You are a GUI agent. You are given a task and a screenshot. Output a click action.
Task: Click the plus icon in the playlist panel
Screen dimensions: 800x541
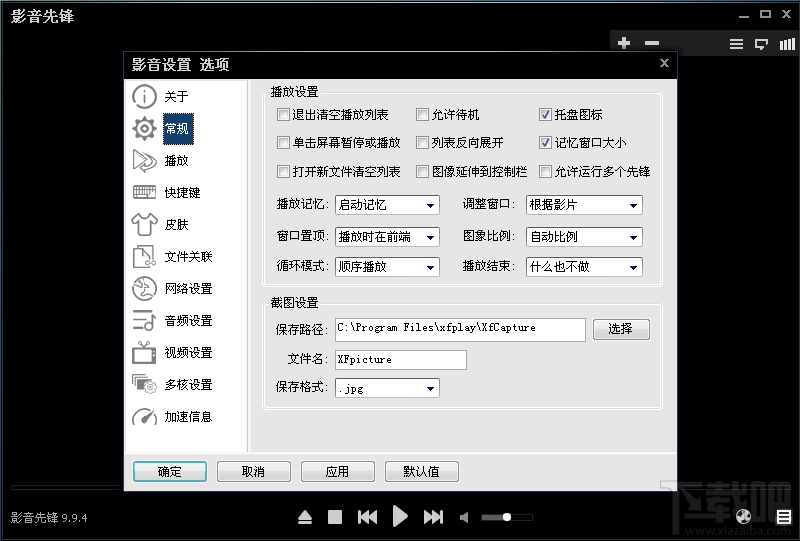pos(624,43)
